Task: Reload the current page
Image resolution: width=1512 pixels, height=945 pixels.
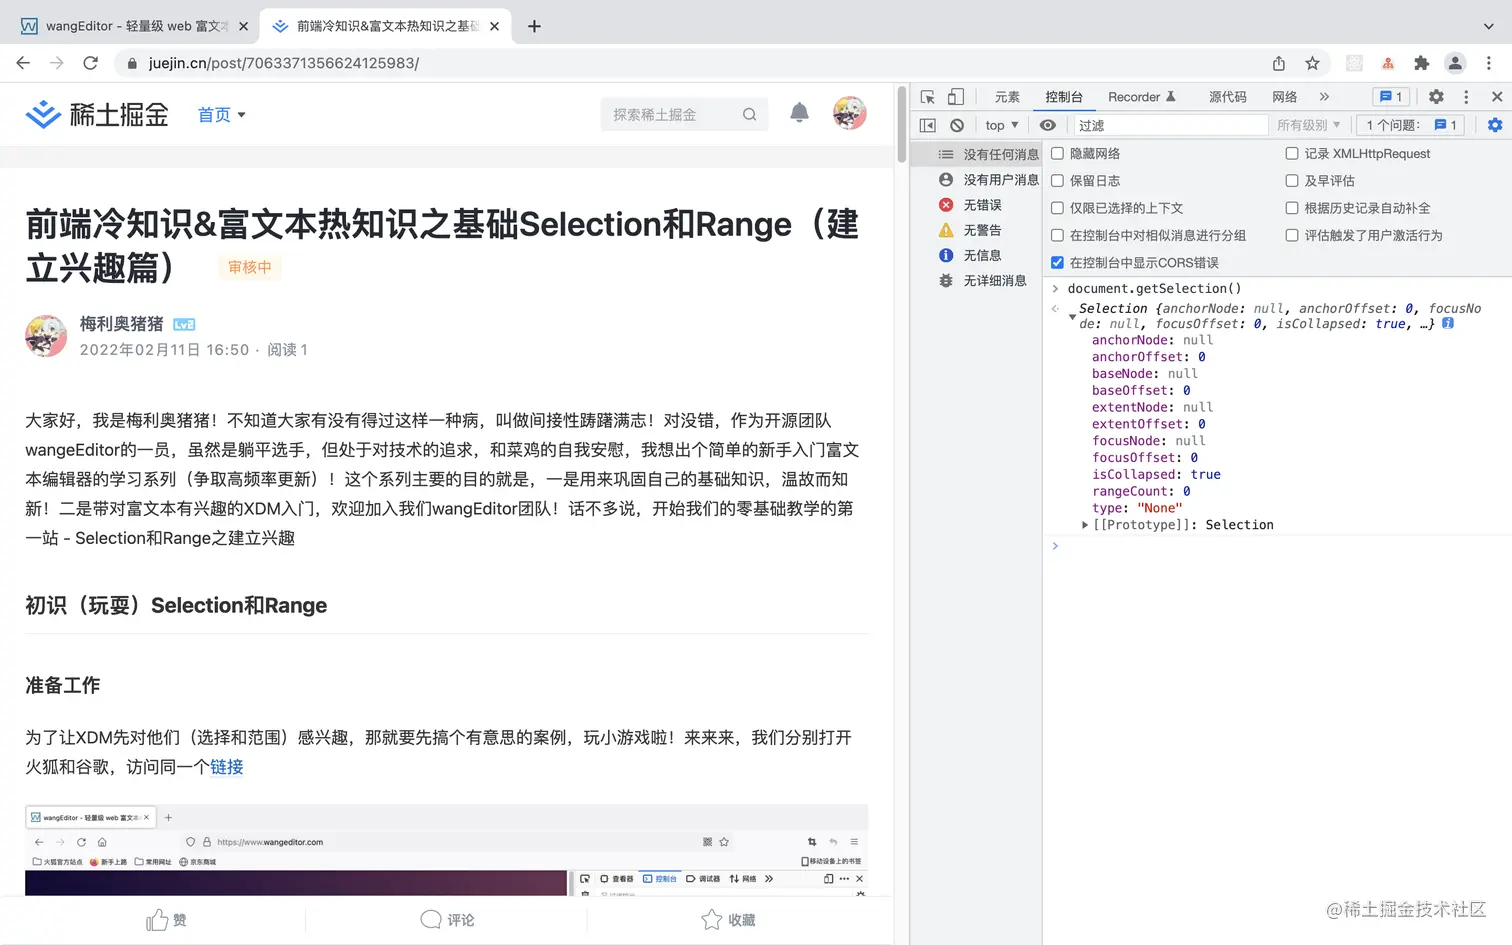Action: point(90,63)
